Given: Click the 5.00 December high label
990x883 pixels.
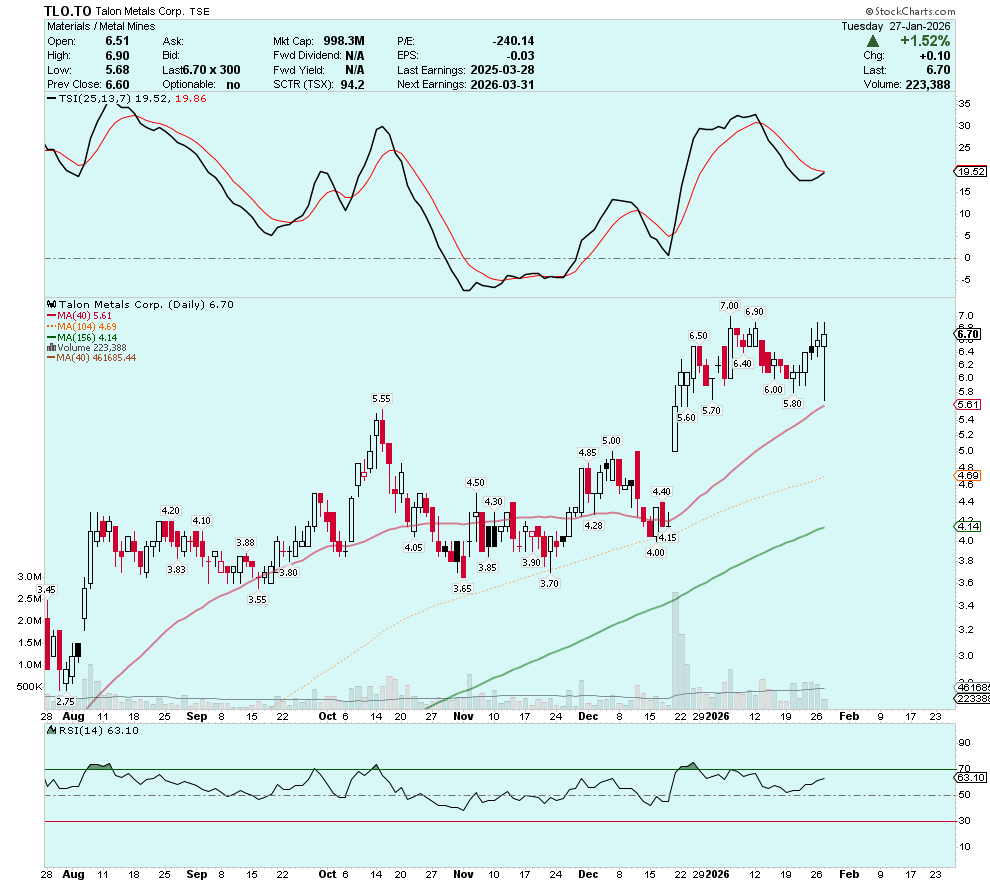Looking at the screenshot, I should click(611, 441).
